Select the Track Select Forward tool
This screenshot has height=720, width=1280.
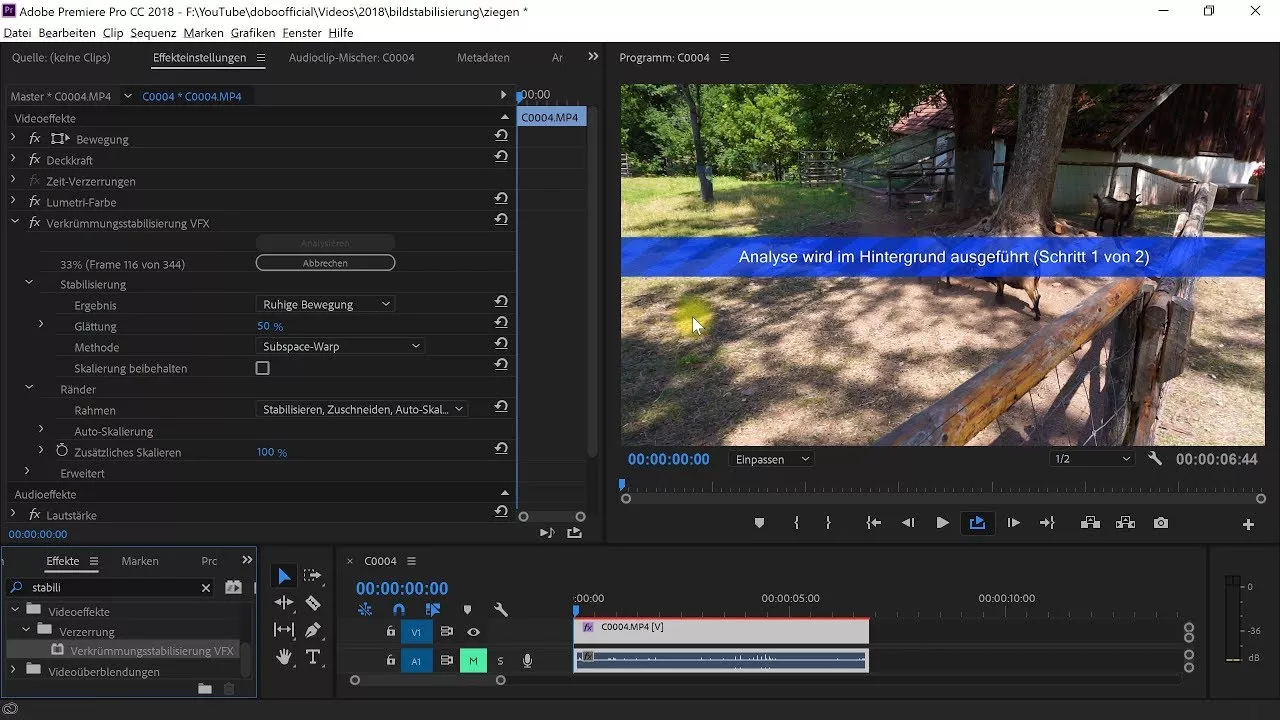pyautogui.click(x=312, y=575)
